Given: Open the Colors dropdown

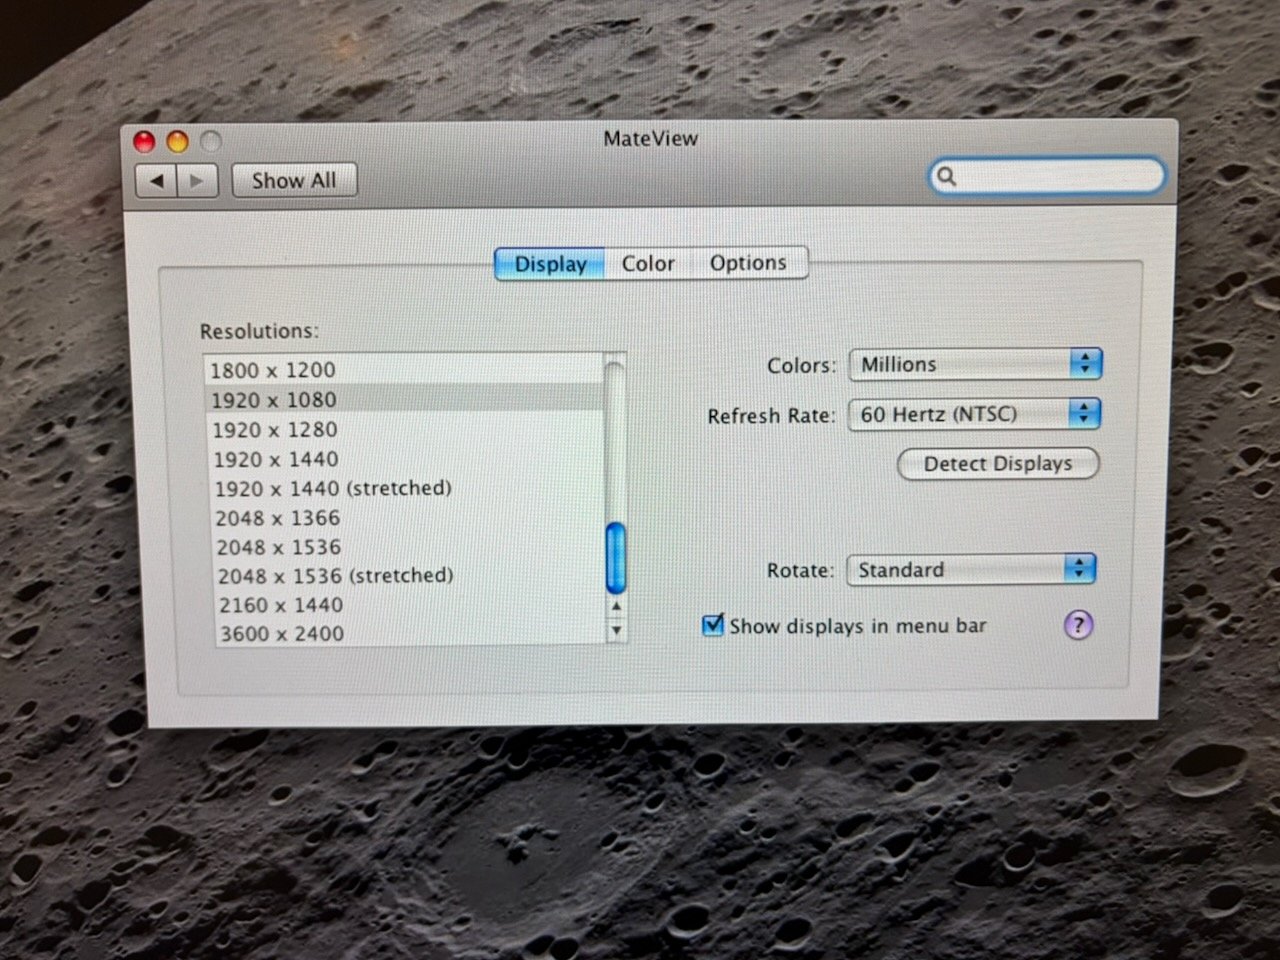Looking at the screenshot, I should [975, 364].
